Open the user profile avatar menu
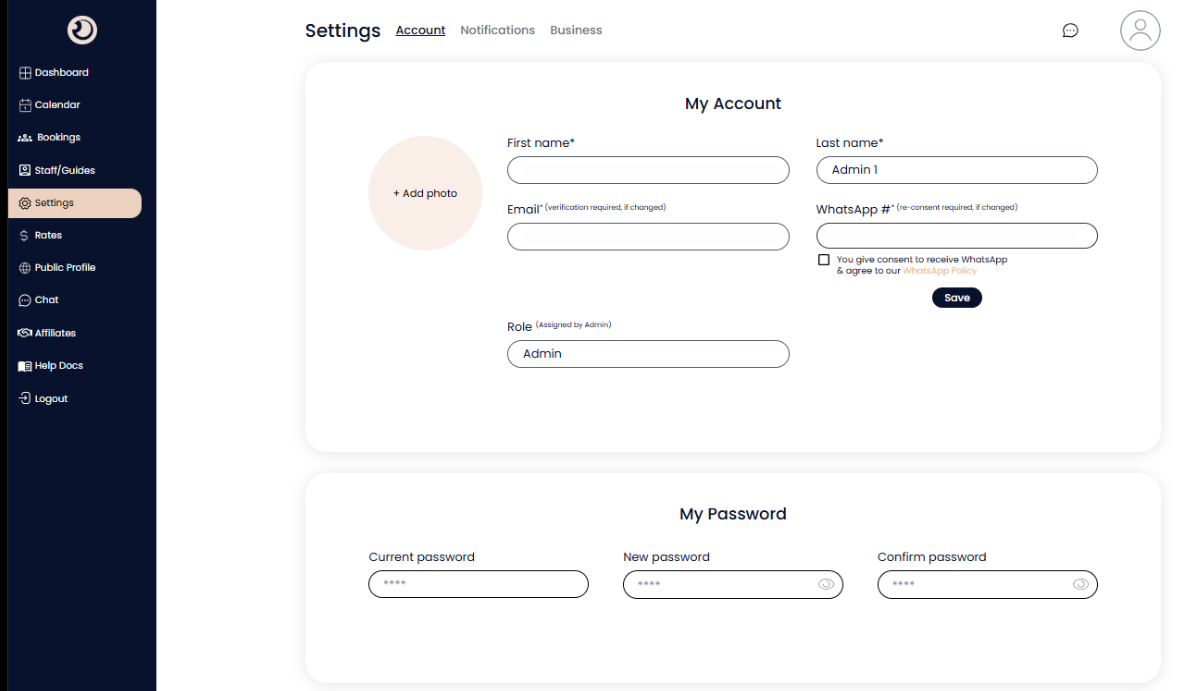The height and width of the screenshot is (691, 1178). click(1140, 31)
